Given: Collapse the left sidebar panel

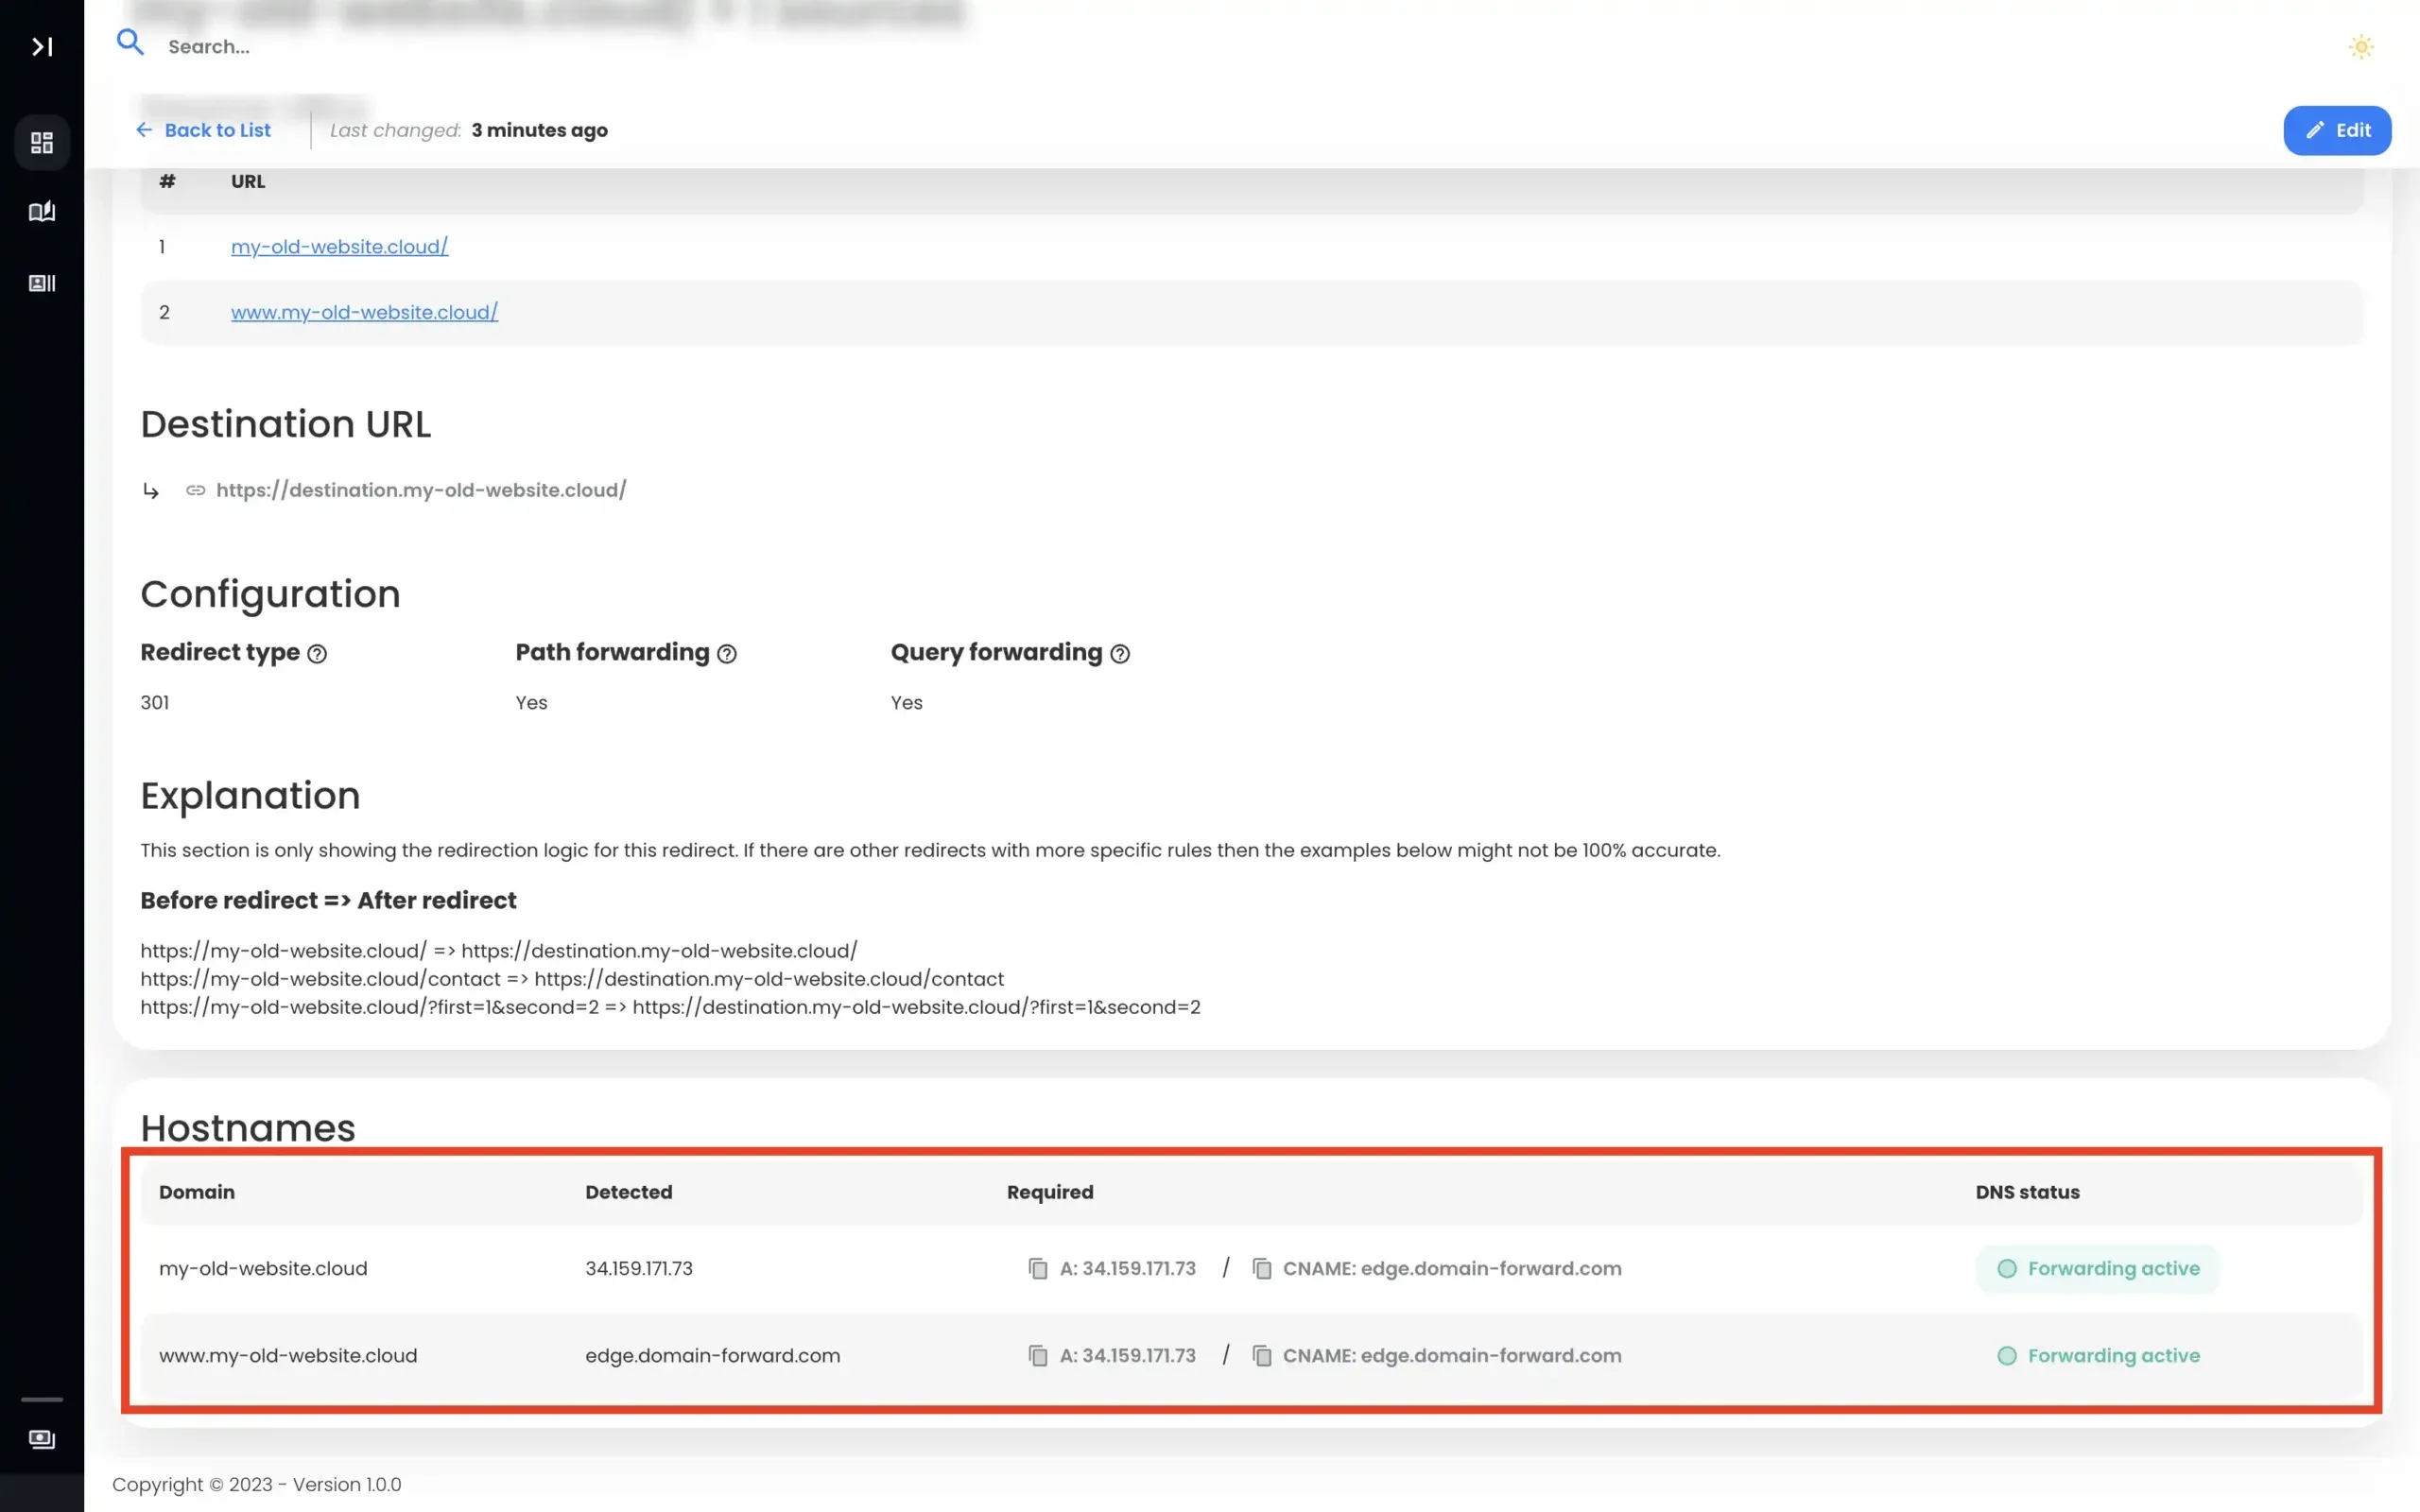Looking at the screenshot, I should pos(42,46).
